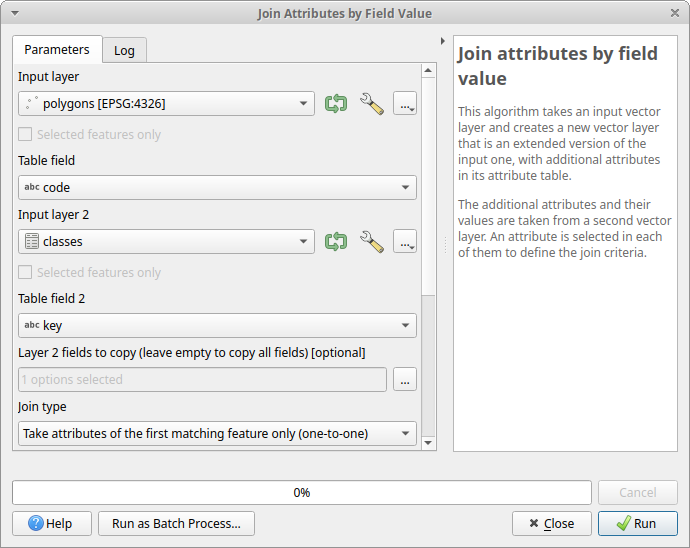The image size is (690, 548).
Task: Switch to the Log tab
Action: tap(124, 50)
